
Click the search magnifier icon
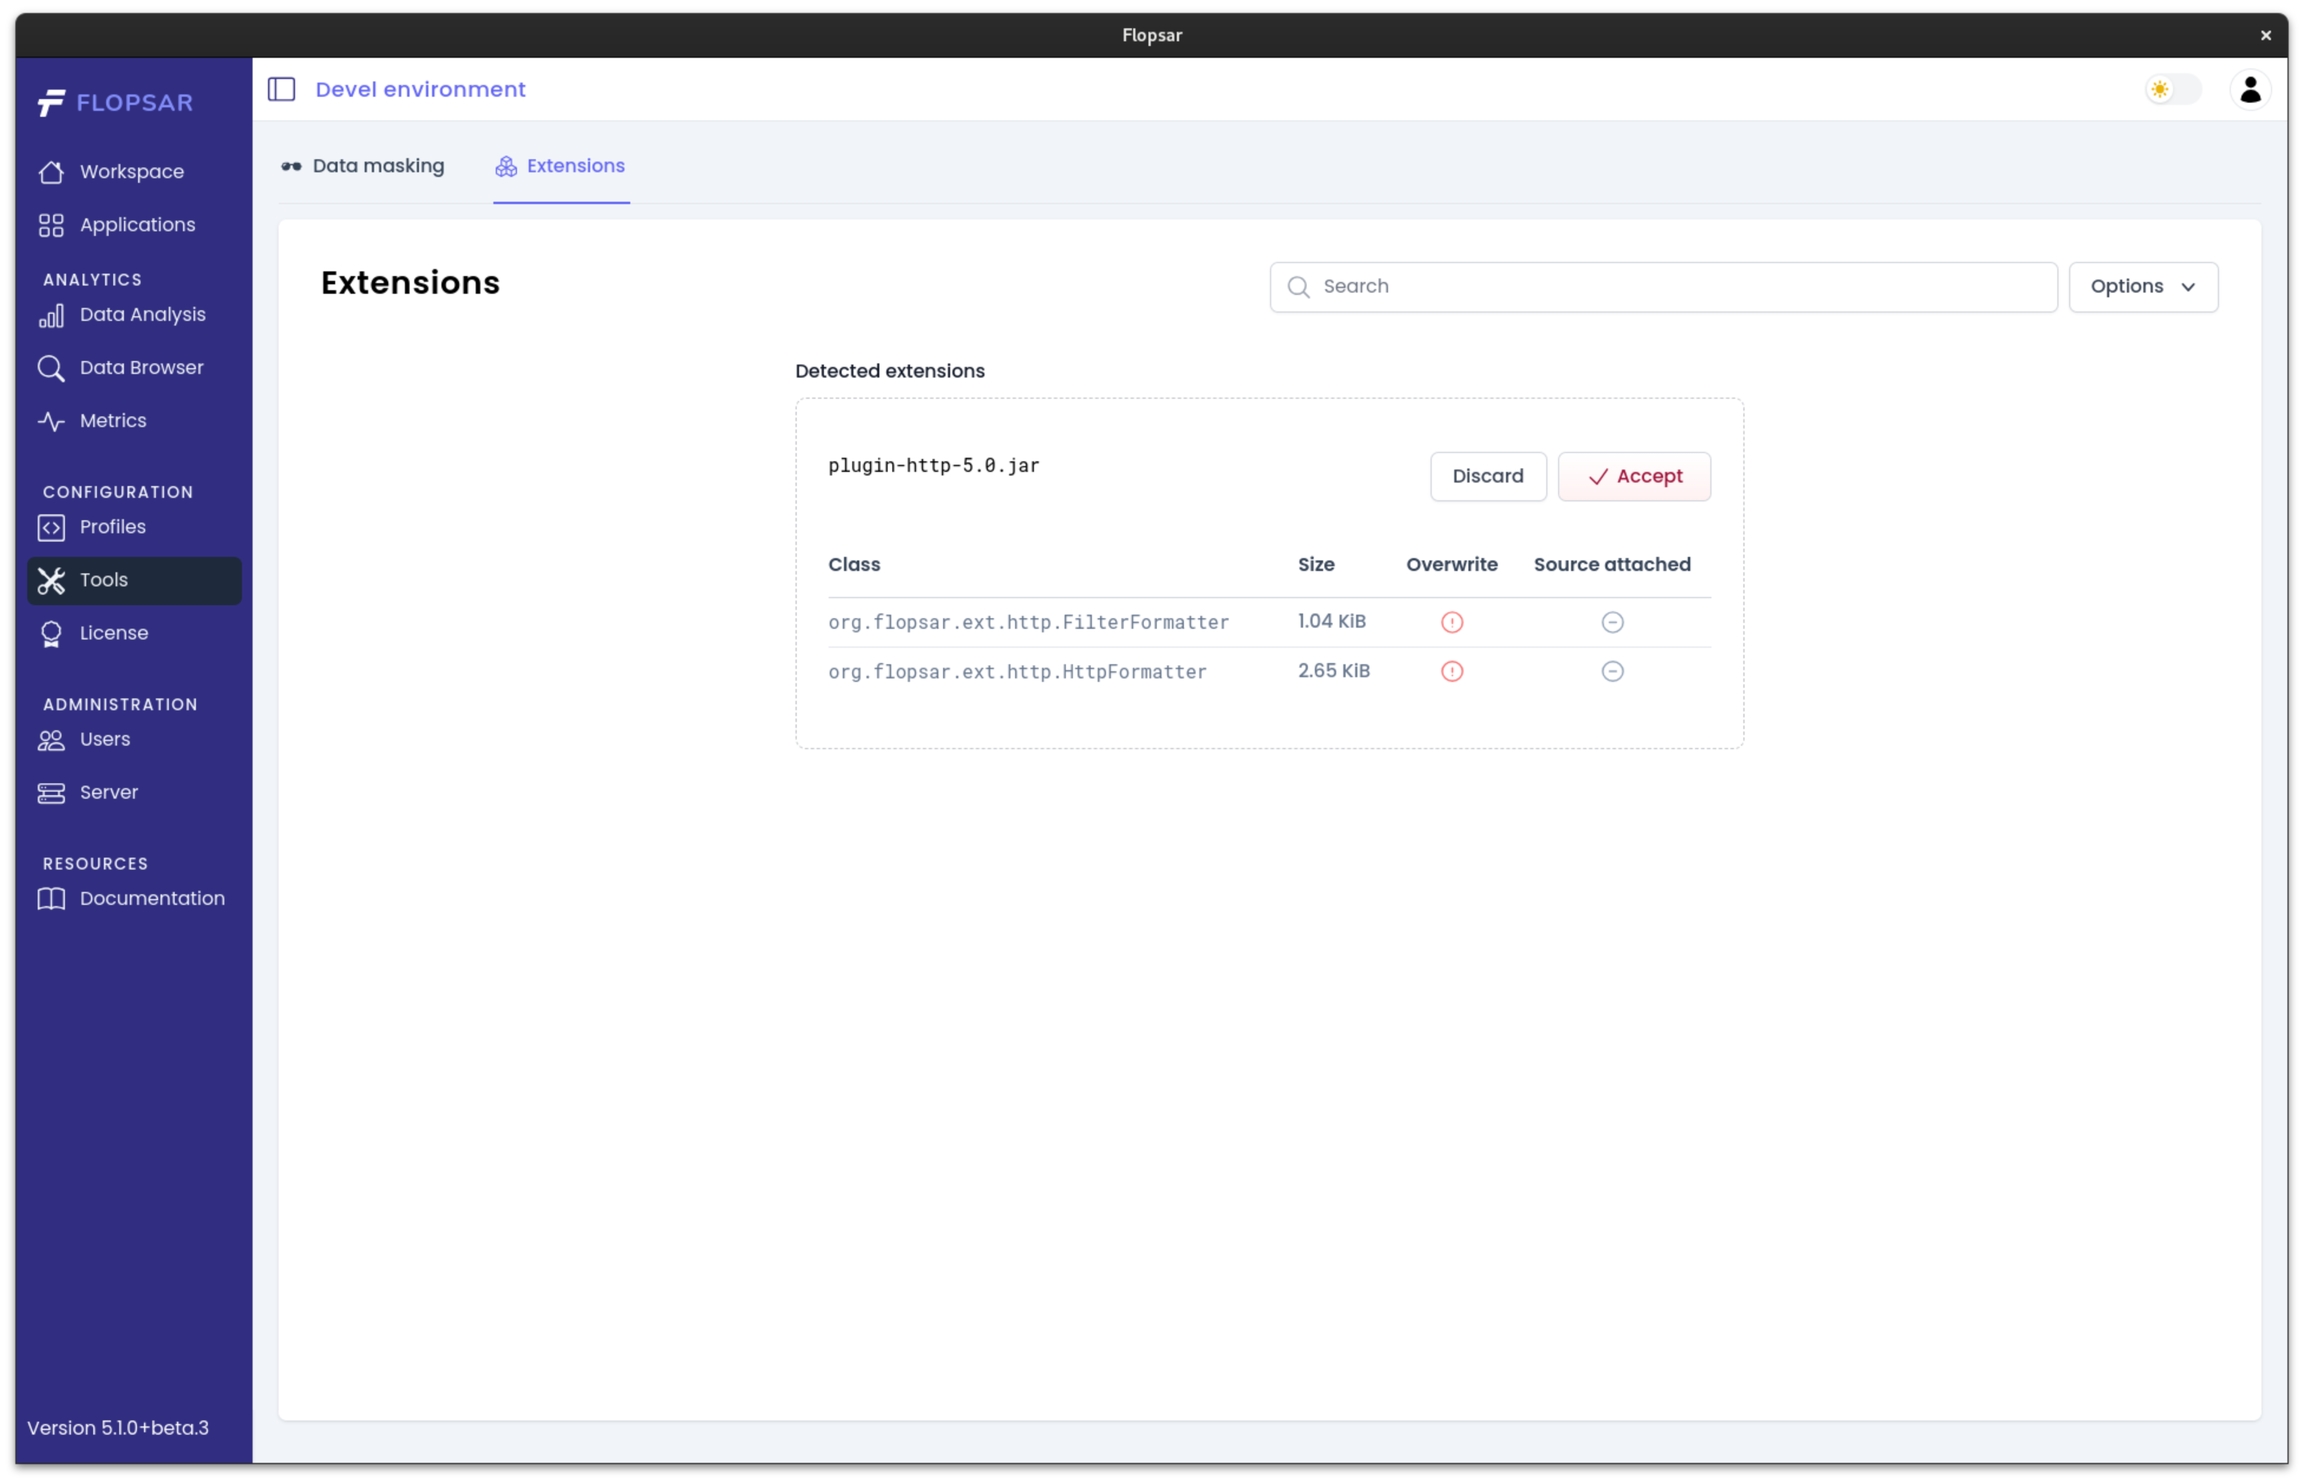pos(1298,287)
